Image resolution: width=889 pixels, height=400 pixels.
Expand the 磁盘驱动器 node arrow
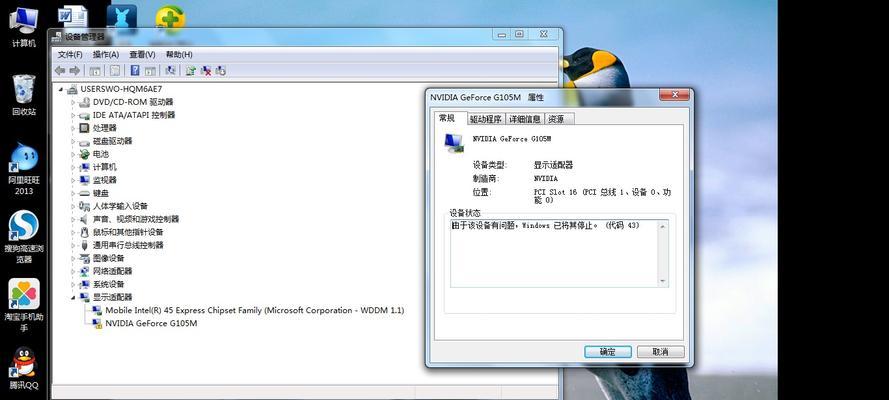pos(73,142)
